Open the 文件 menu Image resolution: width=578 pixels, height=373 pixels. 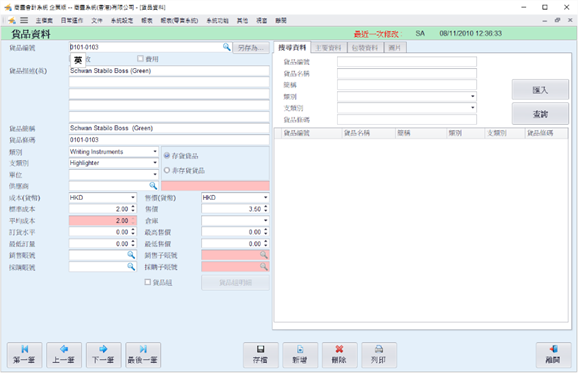97,21
